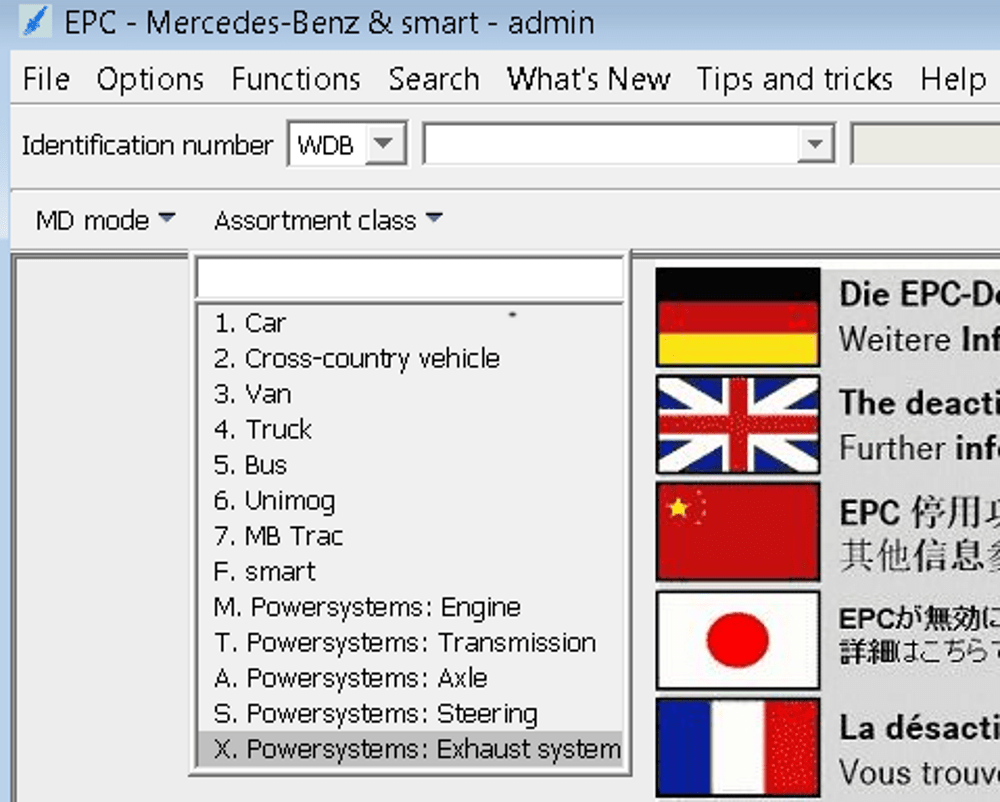1000x802 pixels.
Task: Expand the MD mode dropdown
Action: pyautogui.click(x=105, y=221)
